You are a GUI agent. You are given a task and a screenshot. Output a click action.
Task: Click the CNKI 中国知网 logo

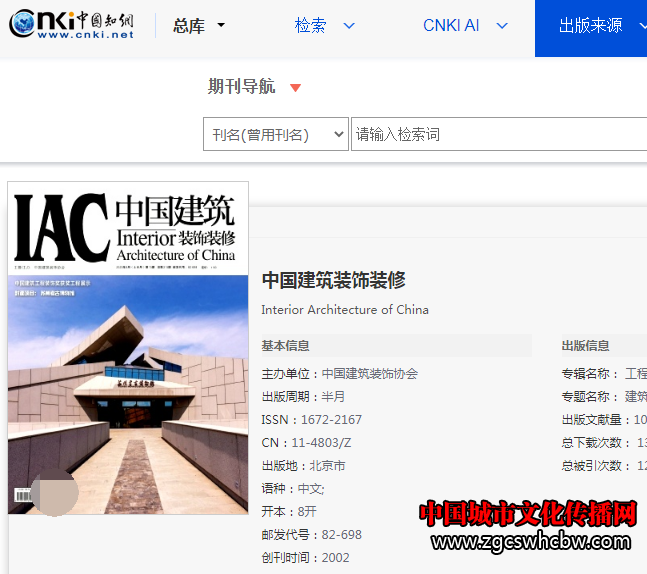click(71, 25)
